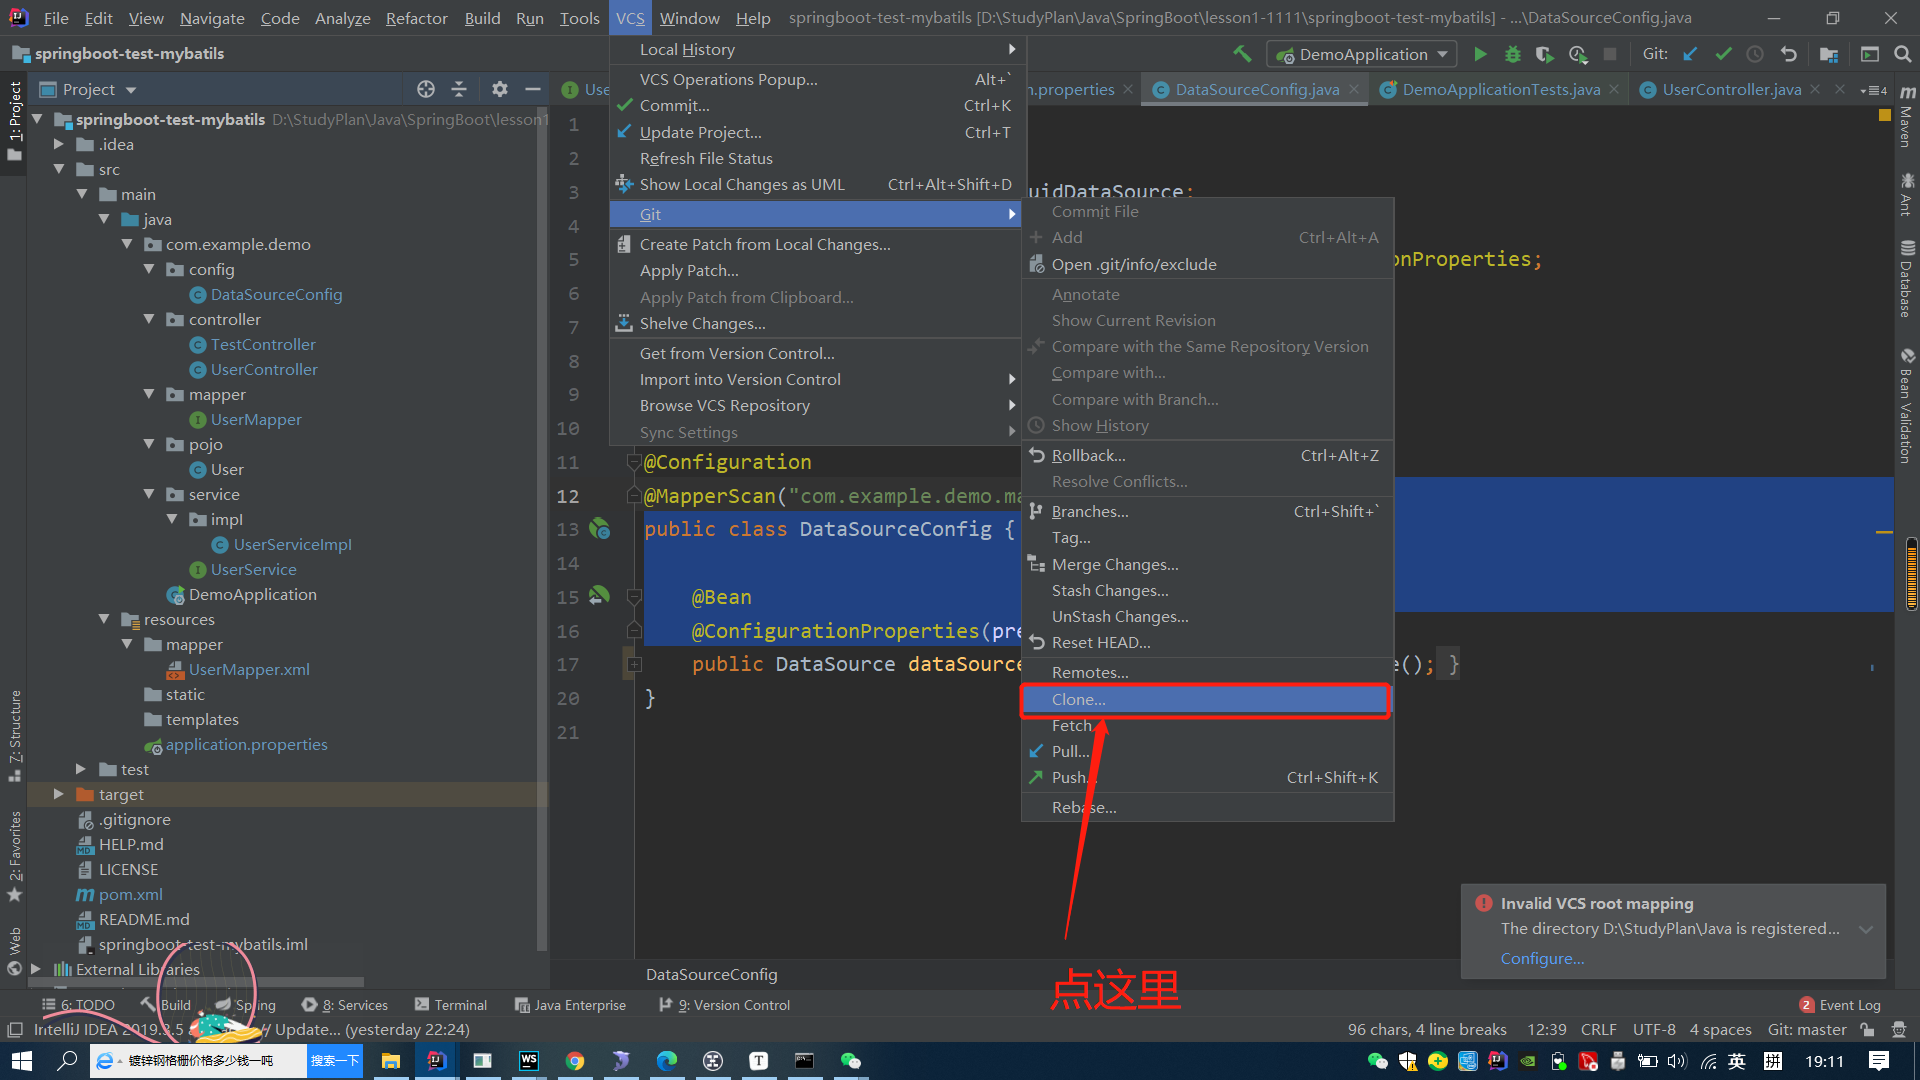
Task: Open Git history clock icon
Action: click(x=1755, y=54)
